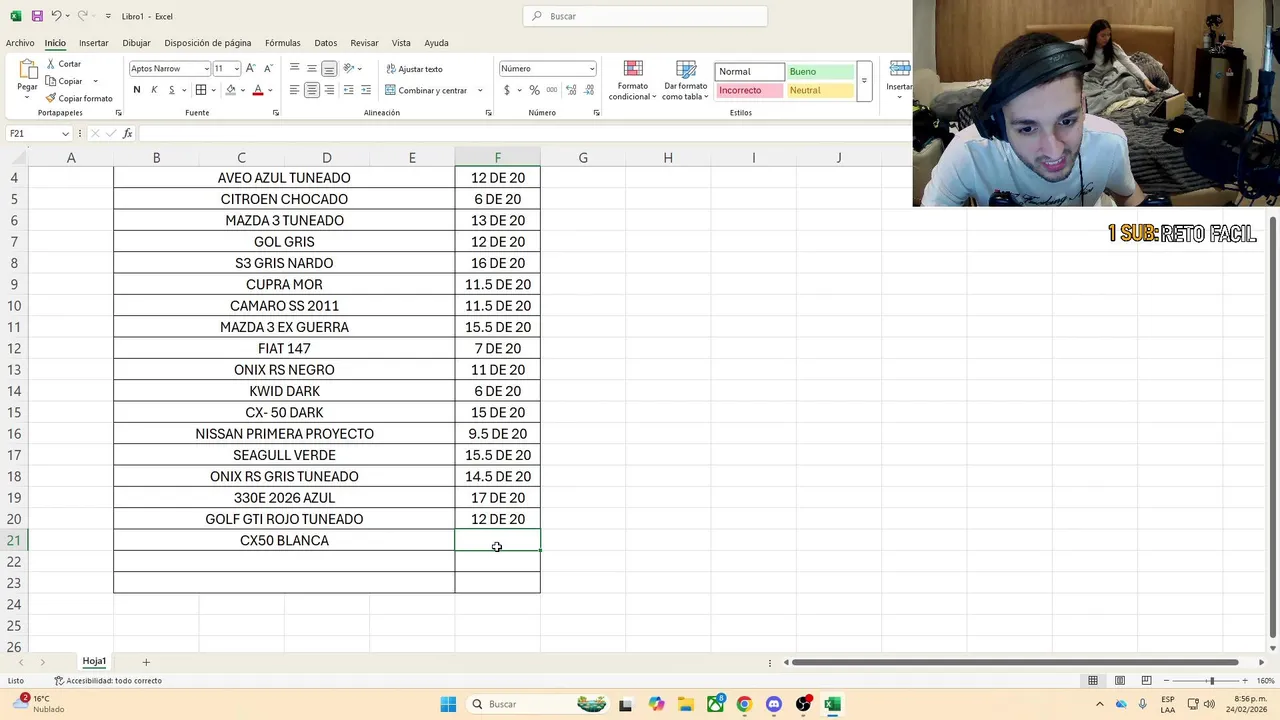Click the Copiar formato paintbrush
This screenshot has height=720, width=1280.
coord(50,98)
